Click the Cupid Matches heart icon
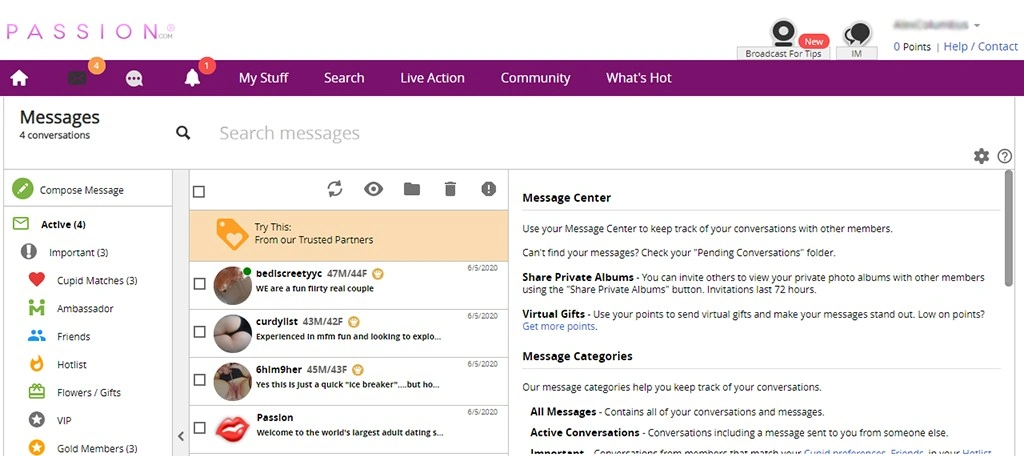 point(37,280)
